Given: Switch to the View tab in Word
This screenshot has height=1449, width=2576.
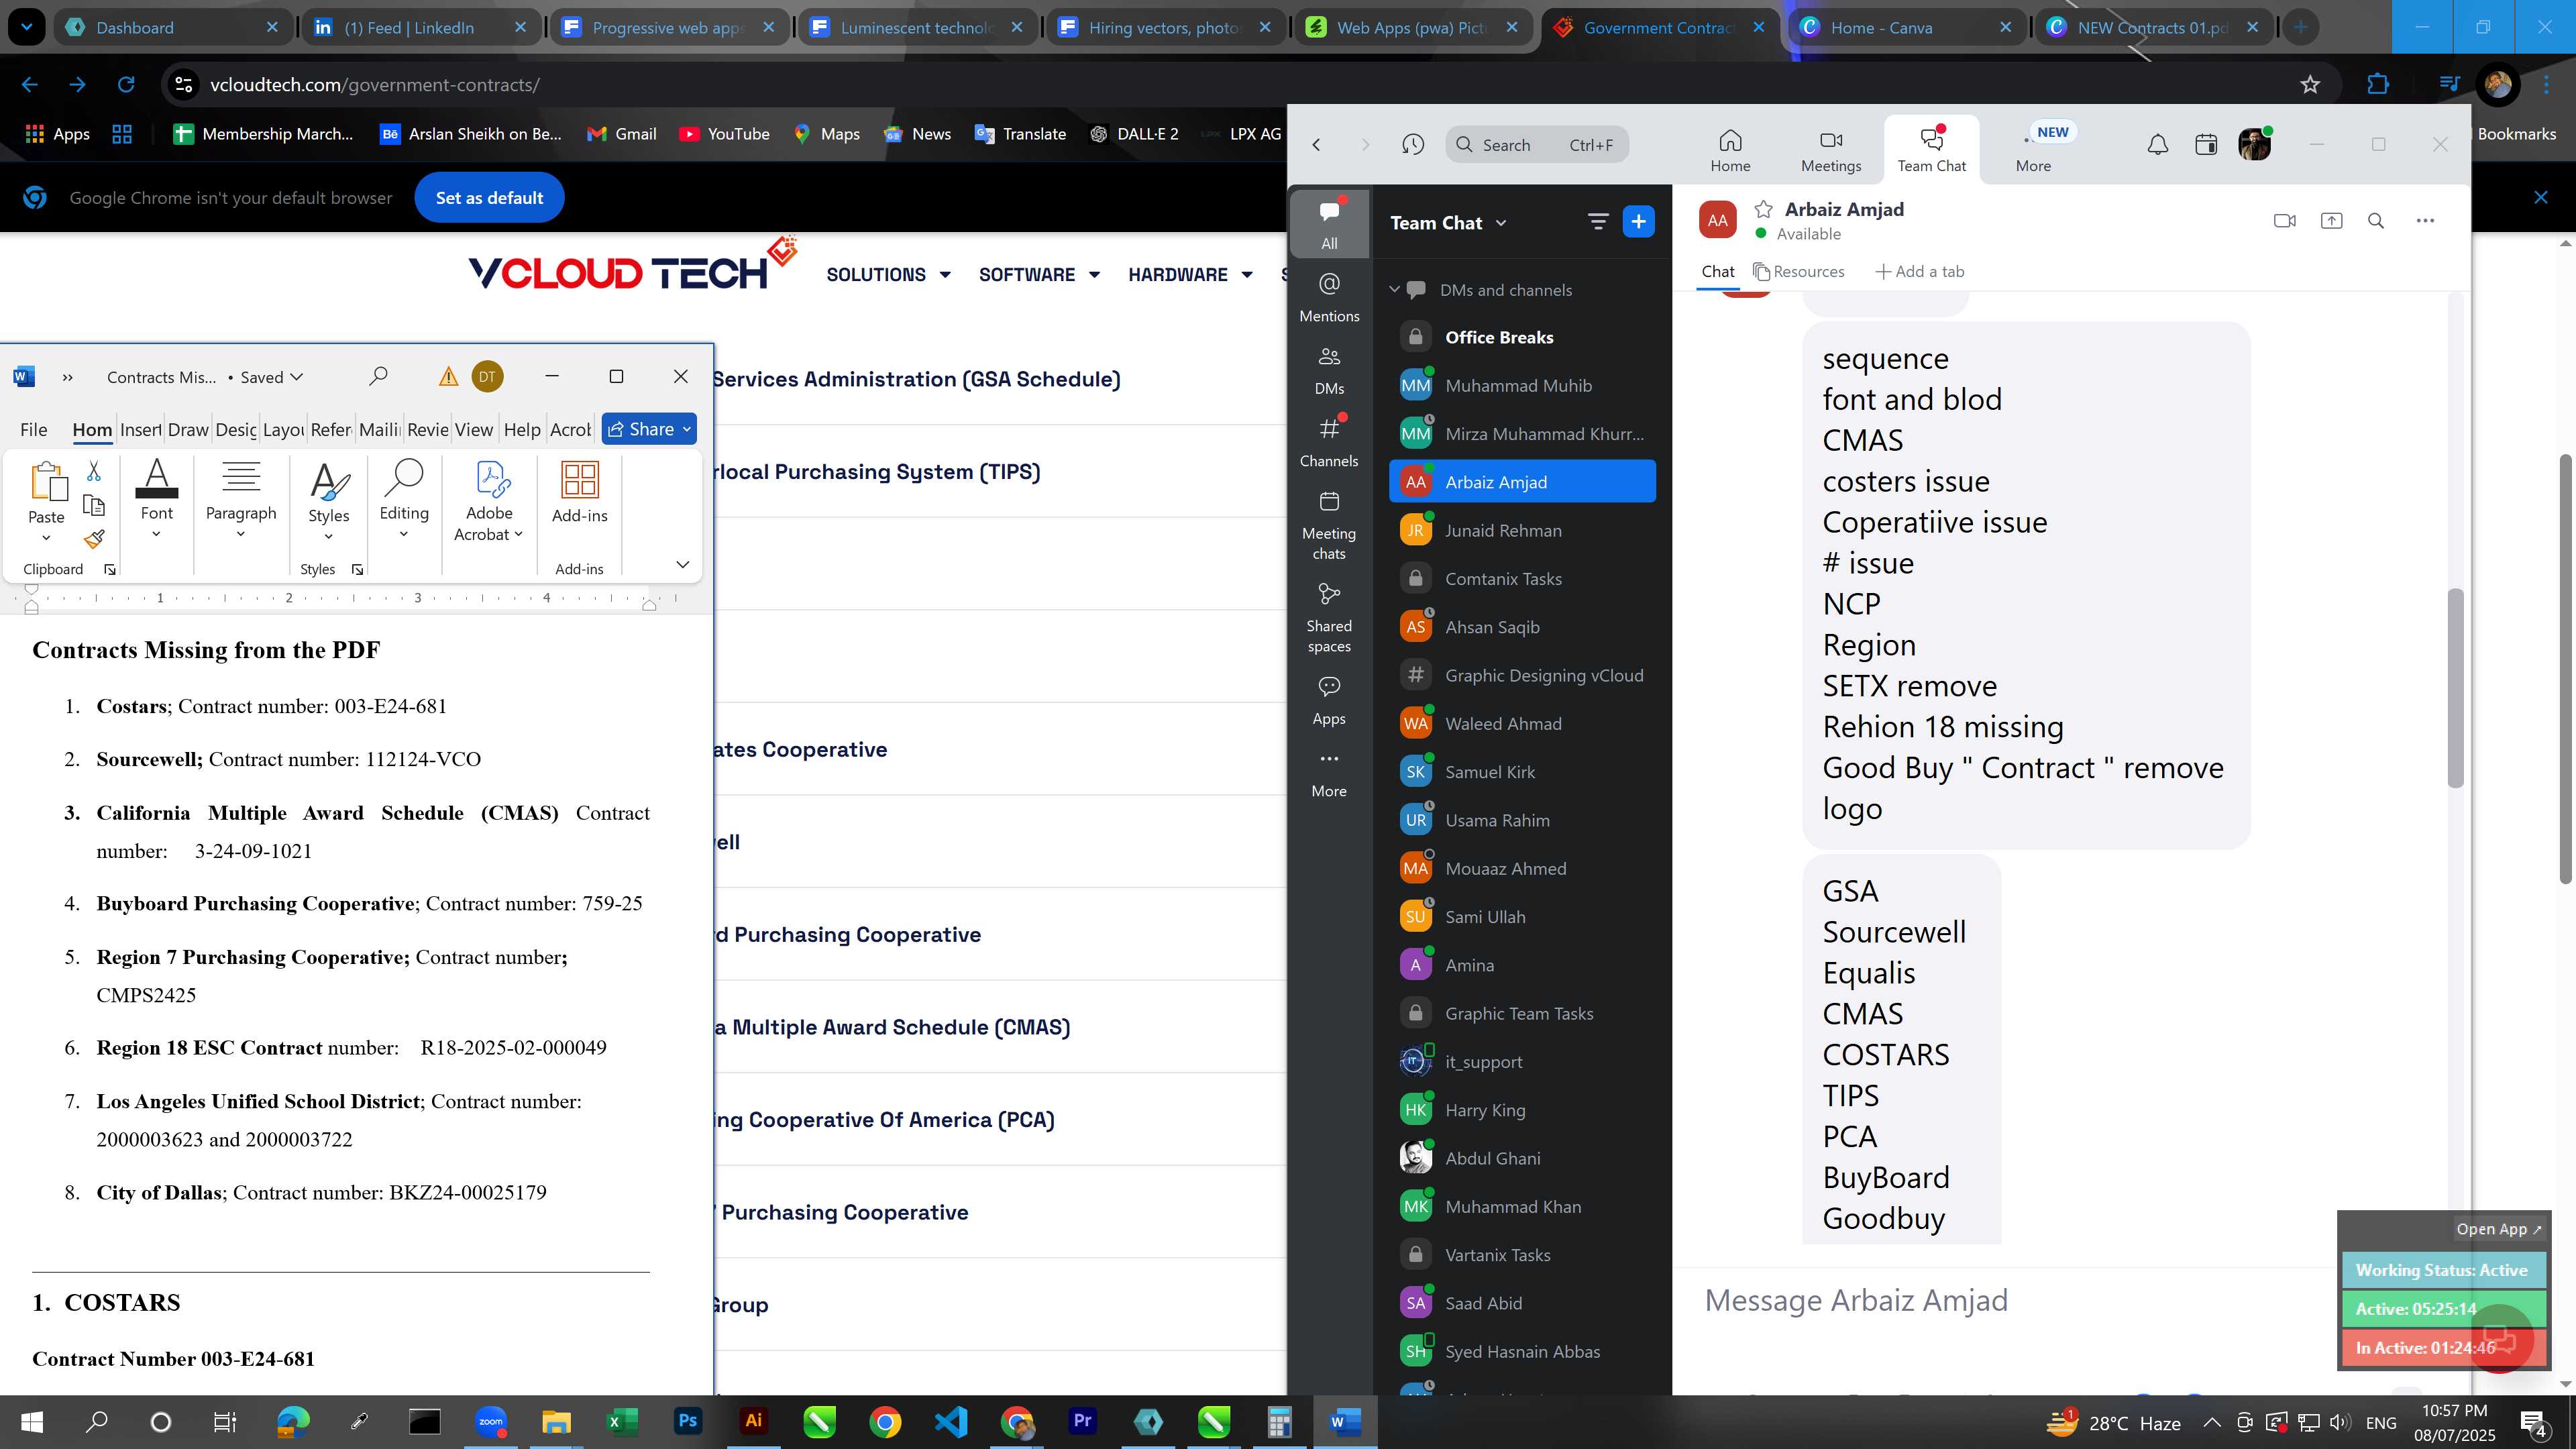Looking at the screenshot, I should [474, 429].
